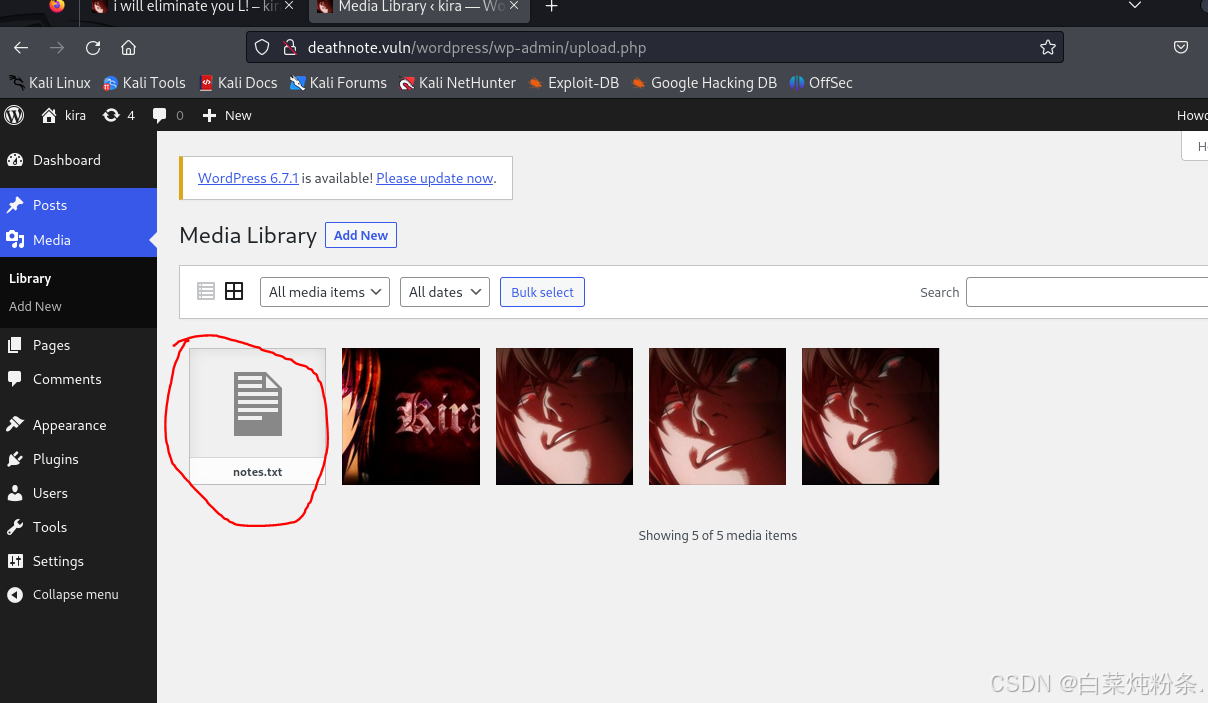1208x703 pixels.
Task: Open Appearance menu in sidebar
Action: click(x=78, y=425)
